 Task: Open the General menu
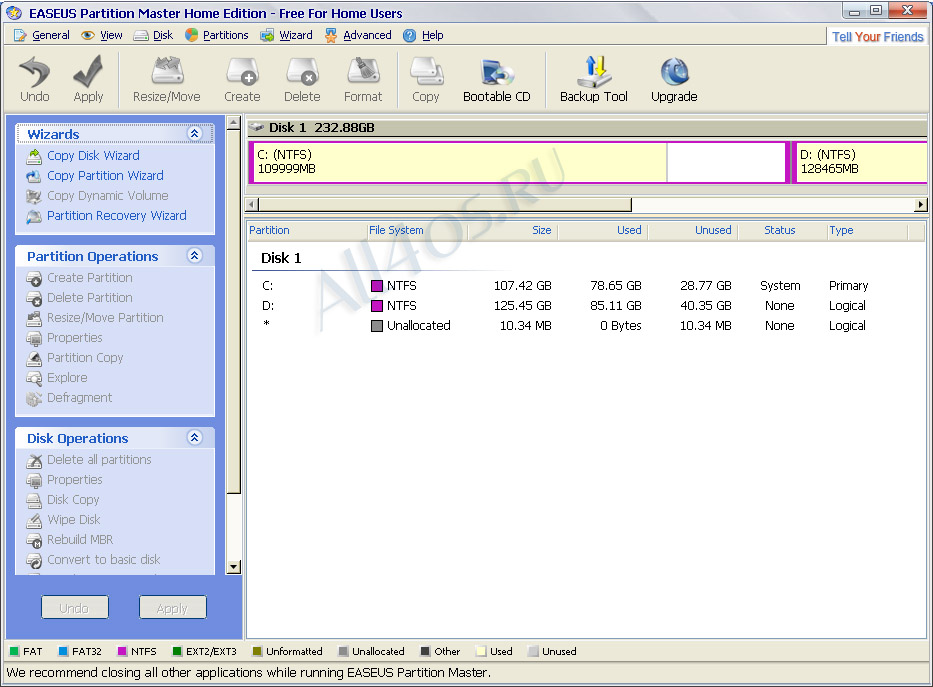coord(42,35)
